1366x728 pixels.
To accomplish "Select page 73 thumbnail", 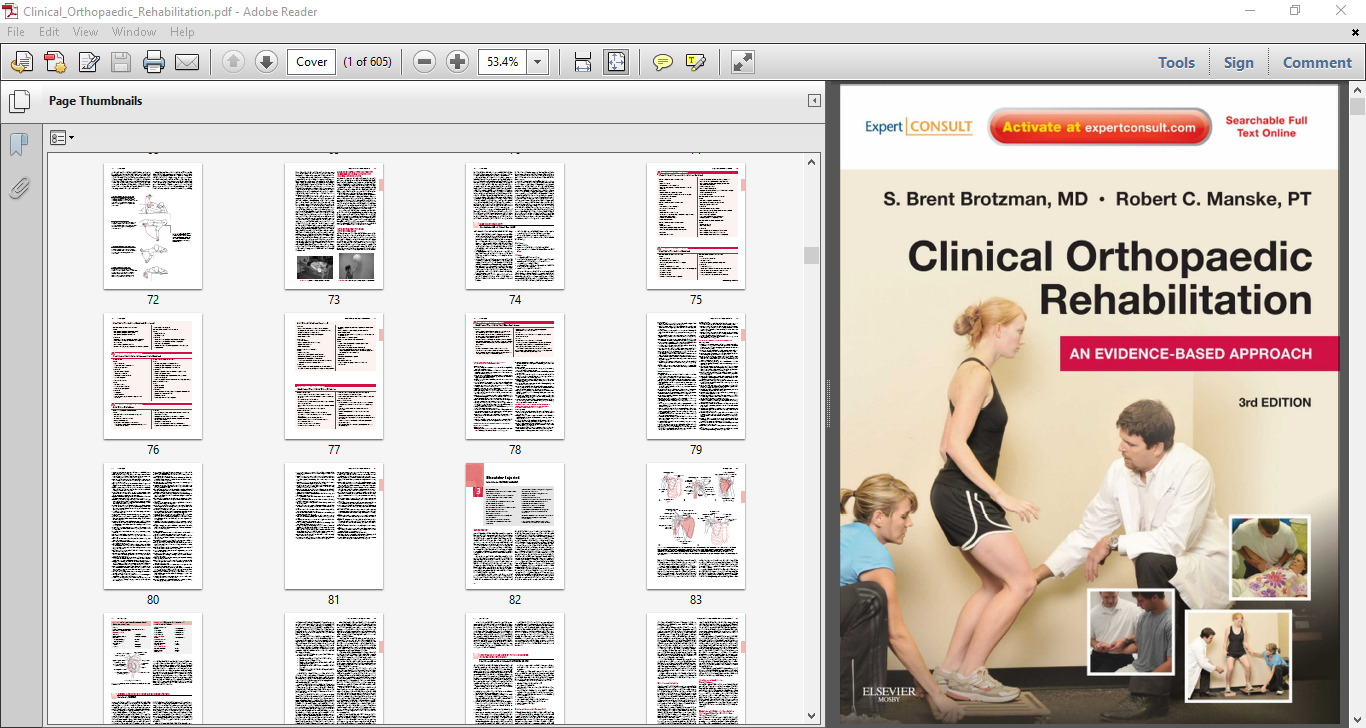I will click(x=334, y=226).
